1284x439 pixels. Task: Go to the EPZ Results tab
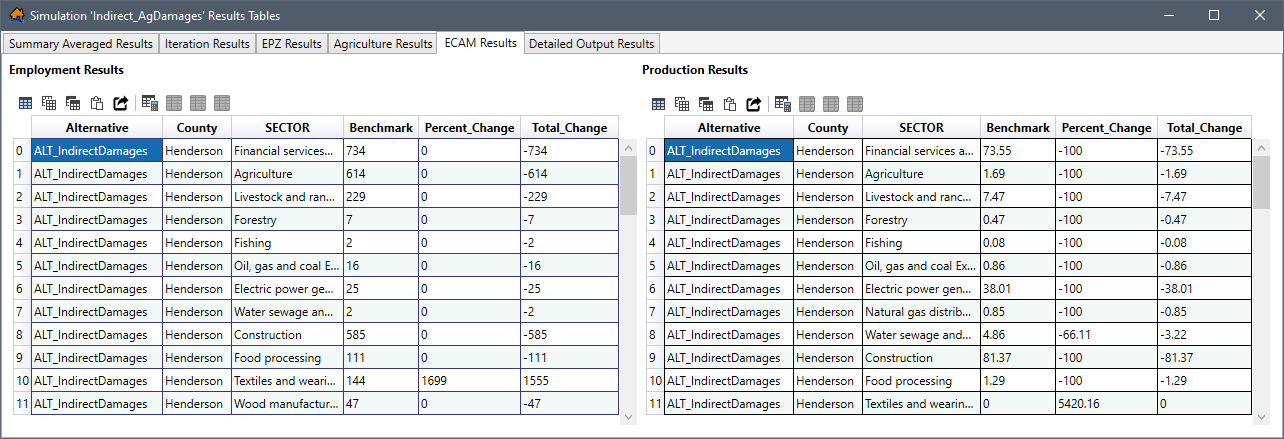click(x=292, y=44)
